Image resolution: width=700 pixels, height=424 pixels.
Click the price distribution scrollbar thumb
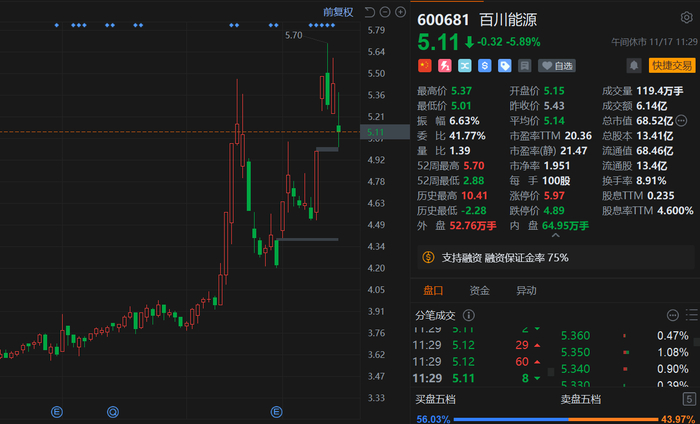[x=697, y=342]
